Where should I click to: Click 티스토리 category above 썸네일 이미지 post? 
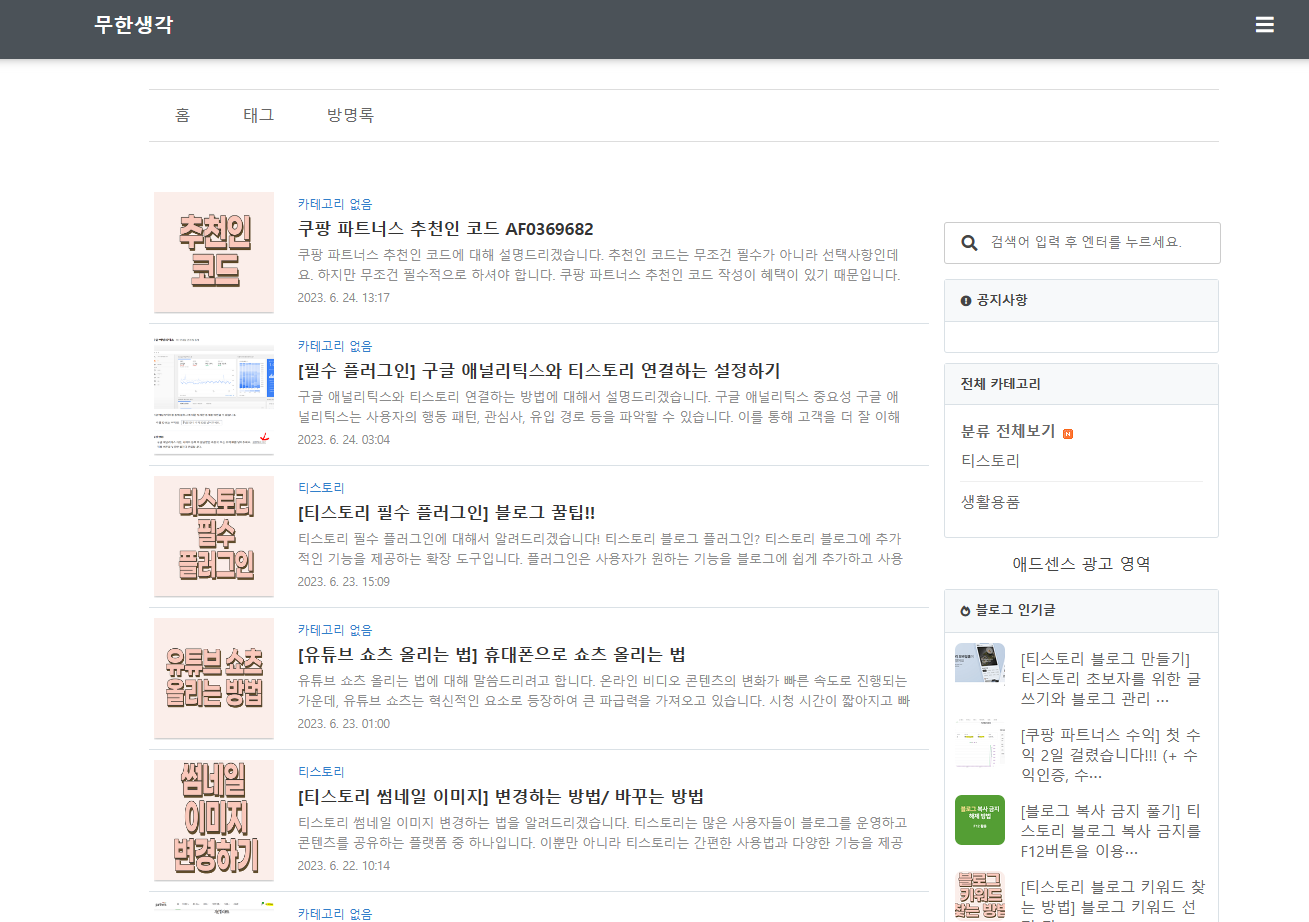click(x=321, y=772)
